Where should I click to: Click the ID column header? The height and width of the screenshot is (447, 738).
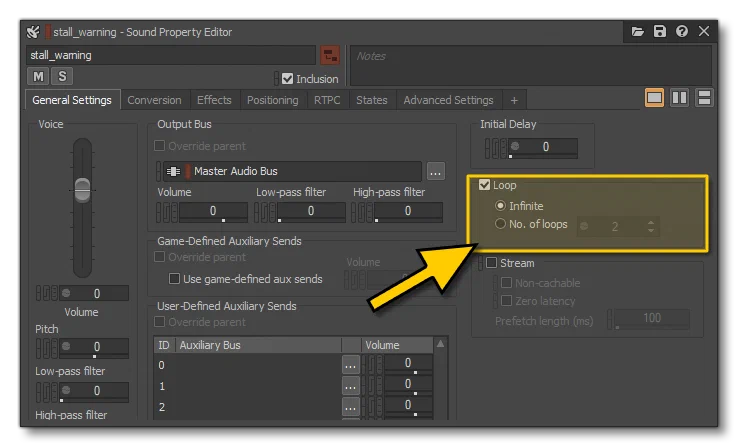point(164,345)
